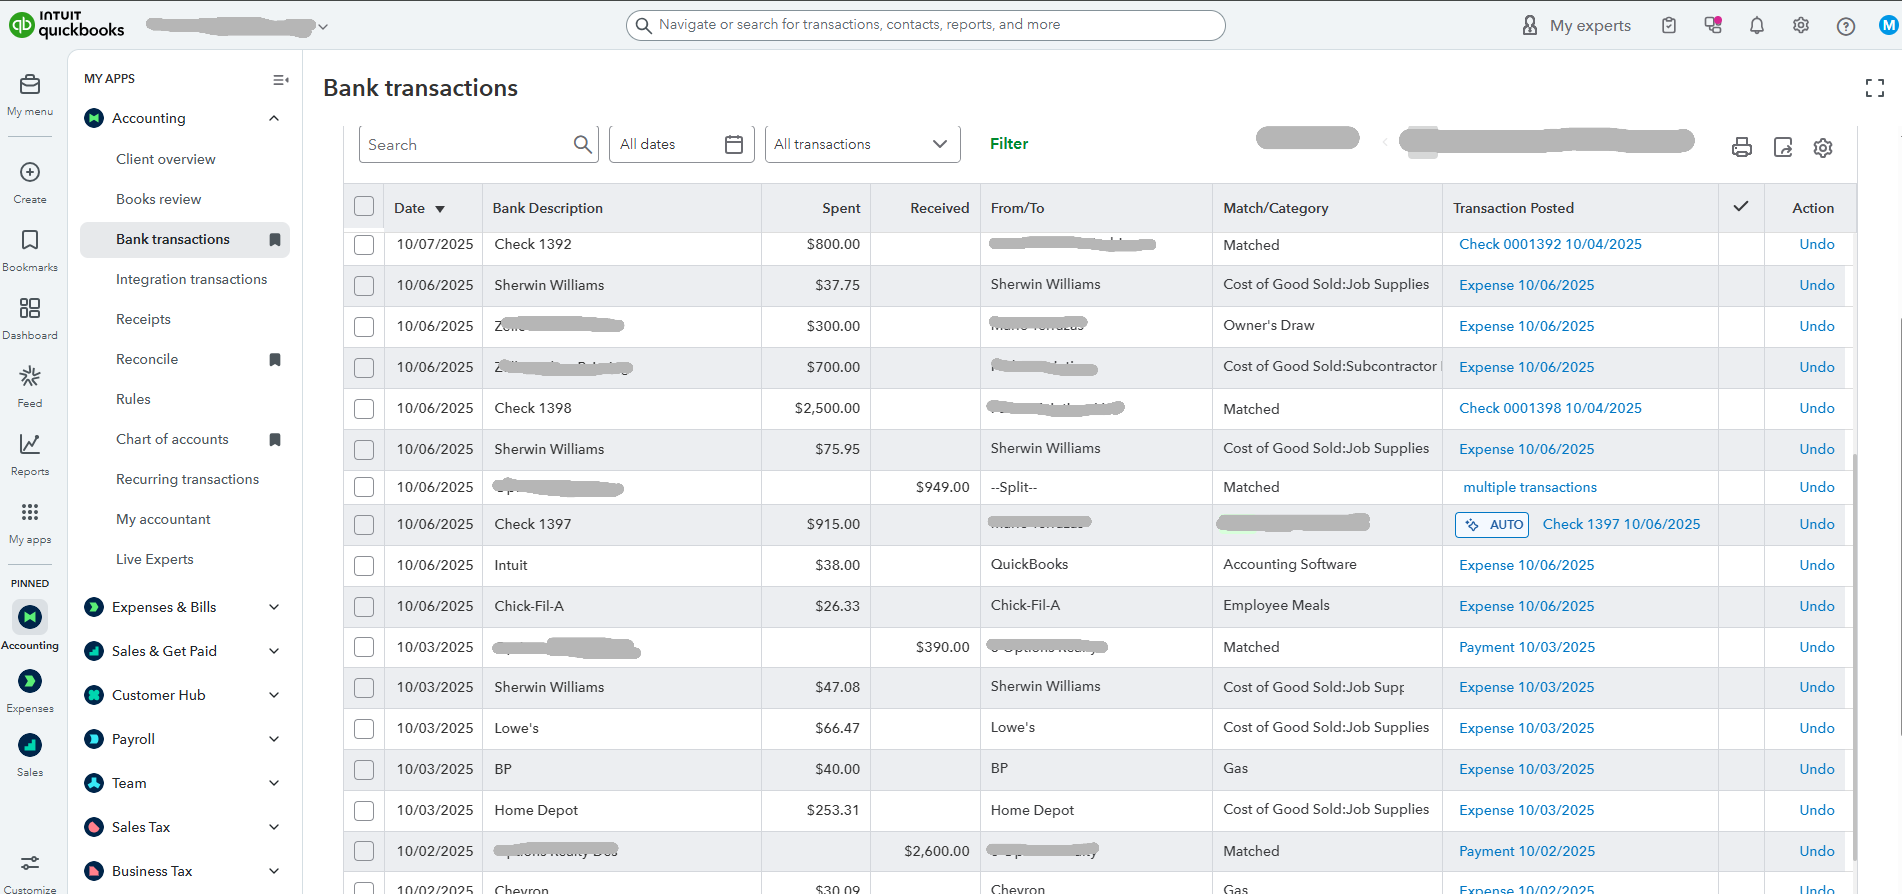Open Check 0001392 10/04/2025 link
The width and height of the screenshot is (1902, 894).
point(1550,244)
